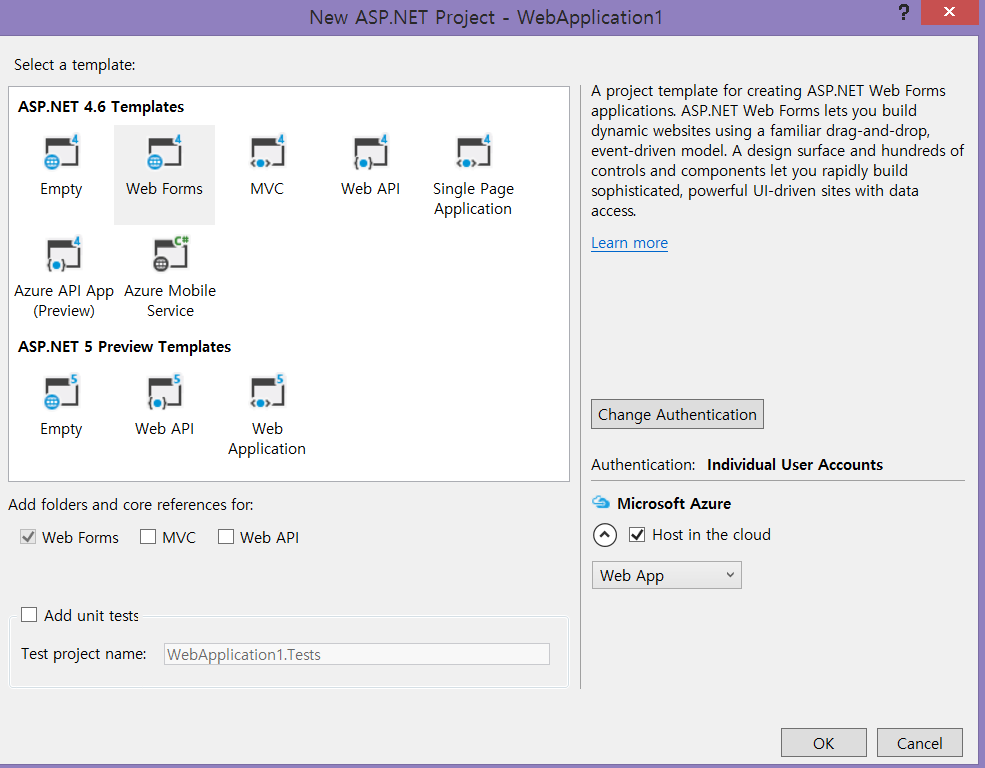Collapse the Microsoft Azure section chevron
Image resolution: width=985 pixels, height=768 pixels.
point(605,535)
